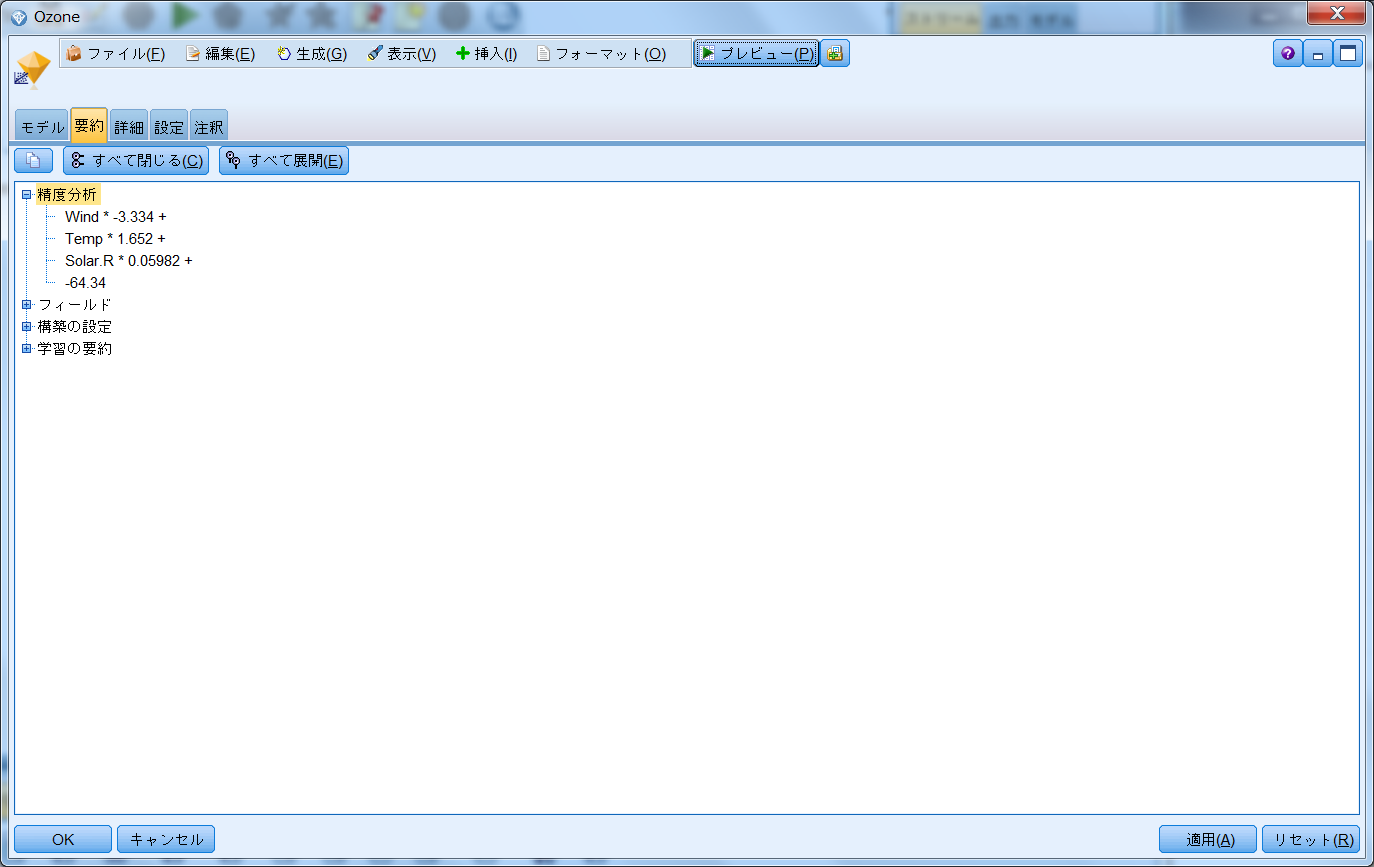Screen dimensions: 1374x867
Task: Select the 'Wind * -3.334 +' row
Action: [115, 217]
